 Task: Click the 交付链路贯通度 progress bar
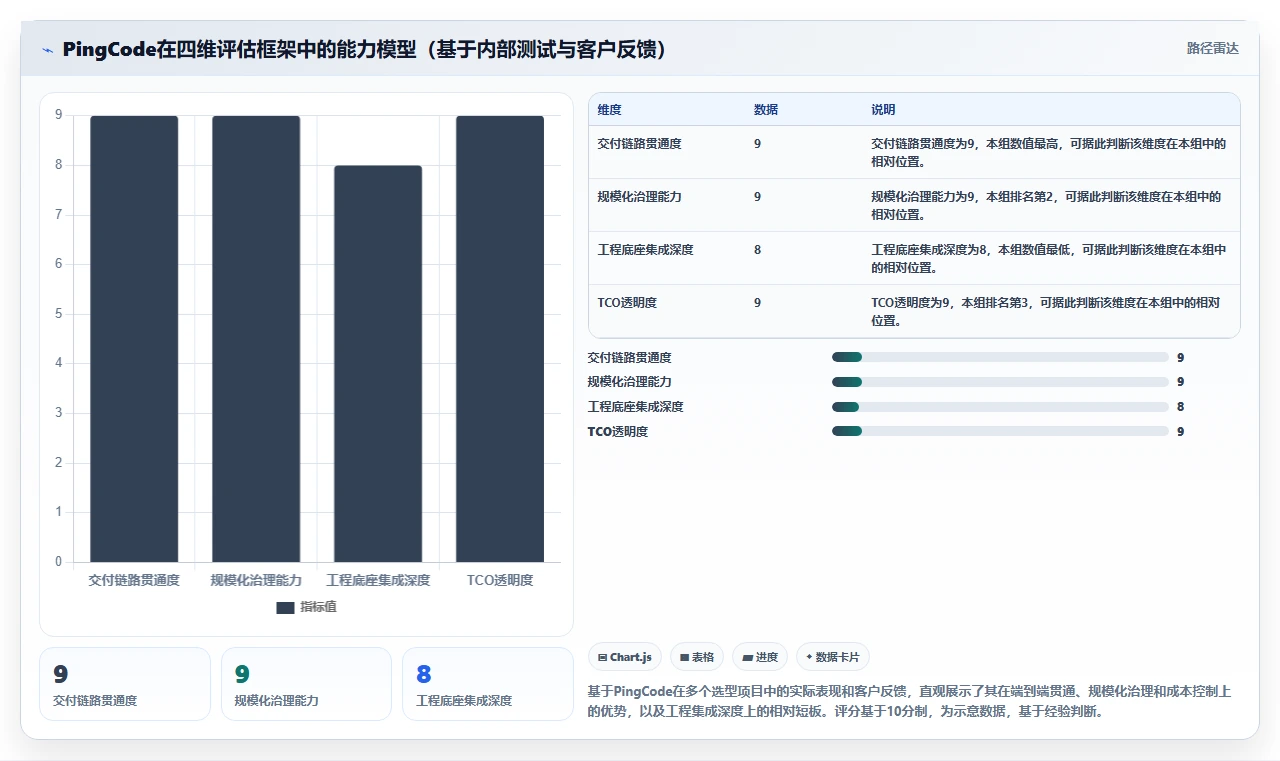(1000, 357)
